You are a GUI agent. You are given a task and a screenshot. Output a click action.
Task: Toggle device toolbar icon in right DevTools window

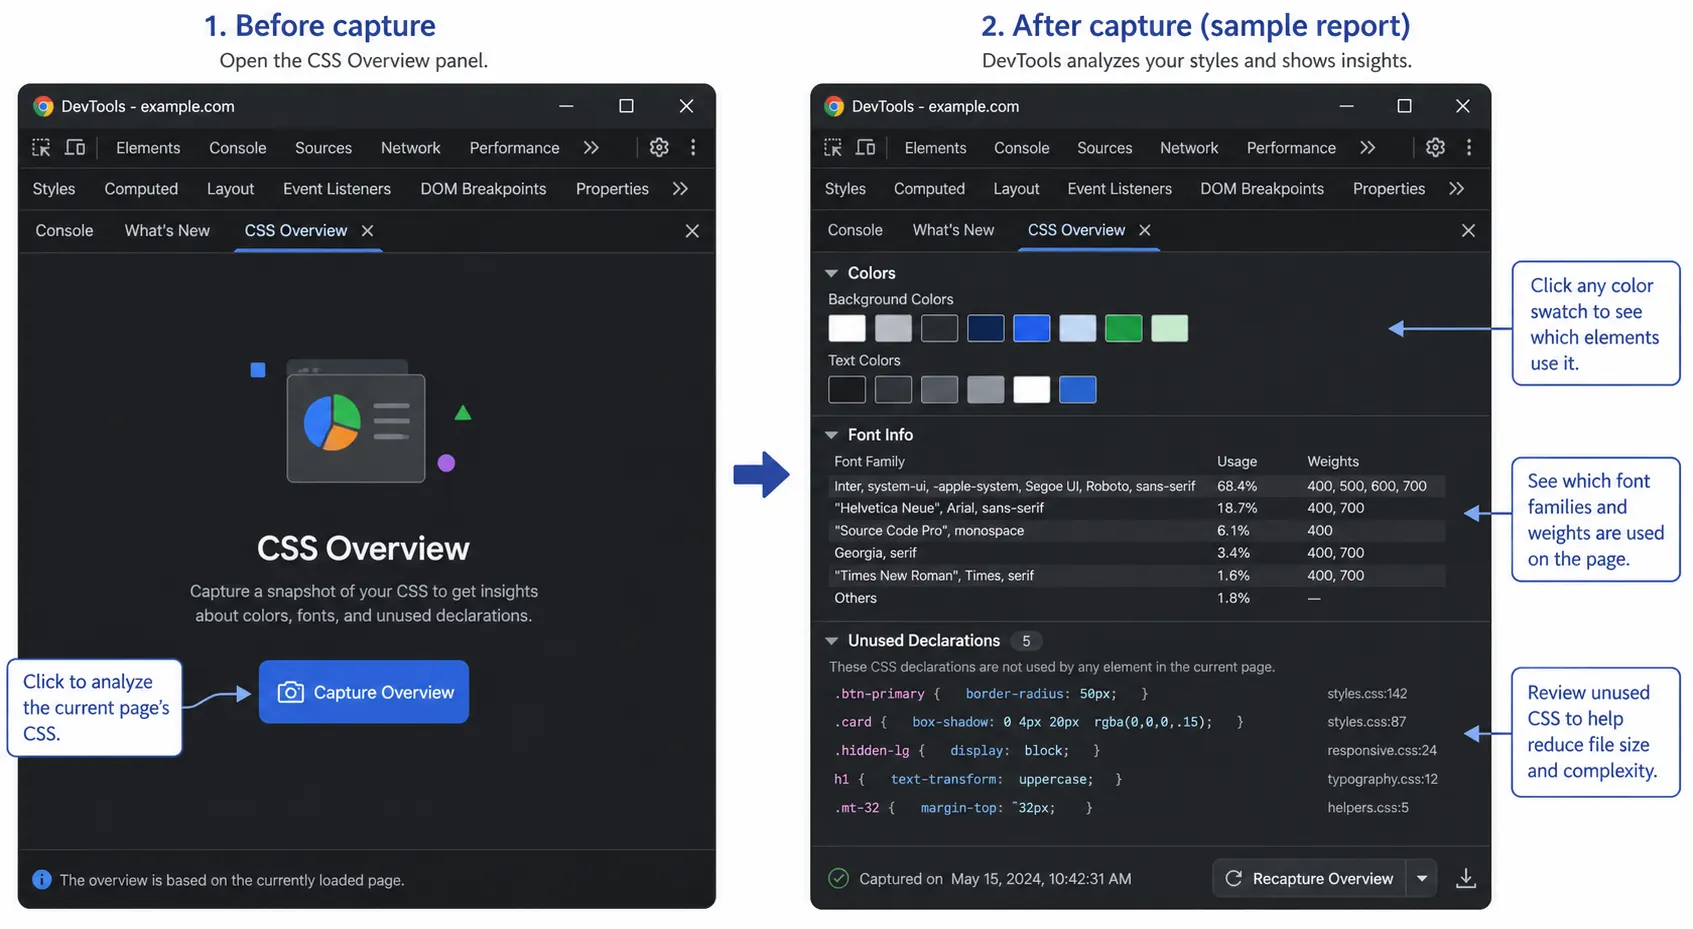(866, 147)
